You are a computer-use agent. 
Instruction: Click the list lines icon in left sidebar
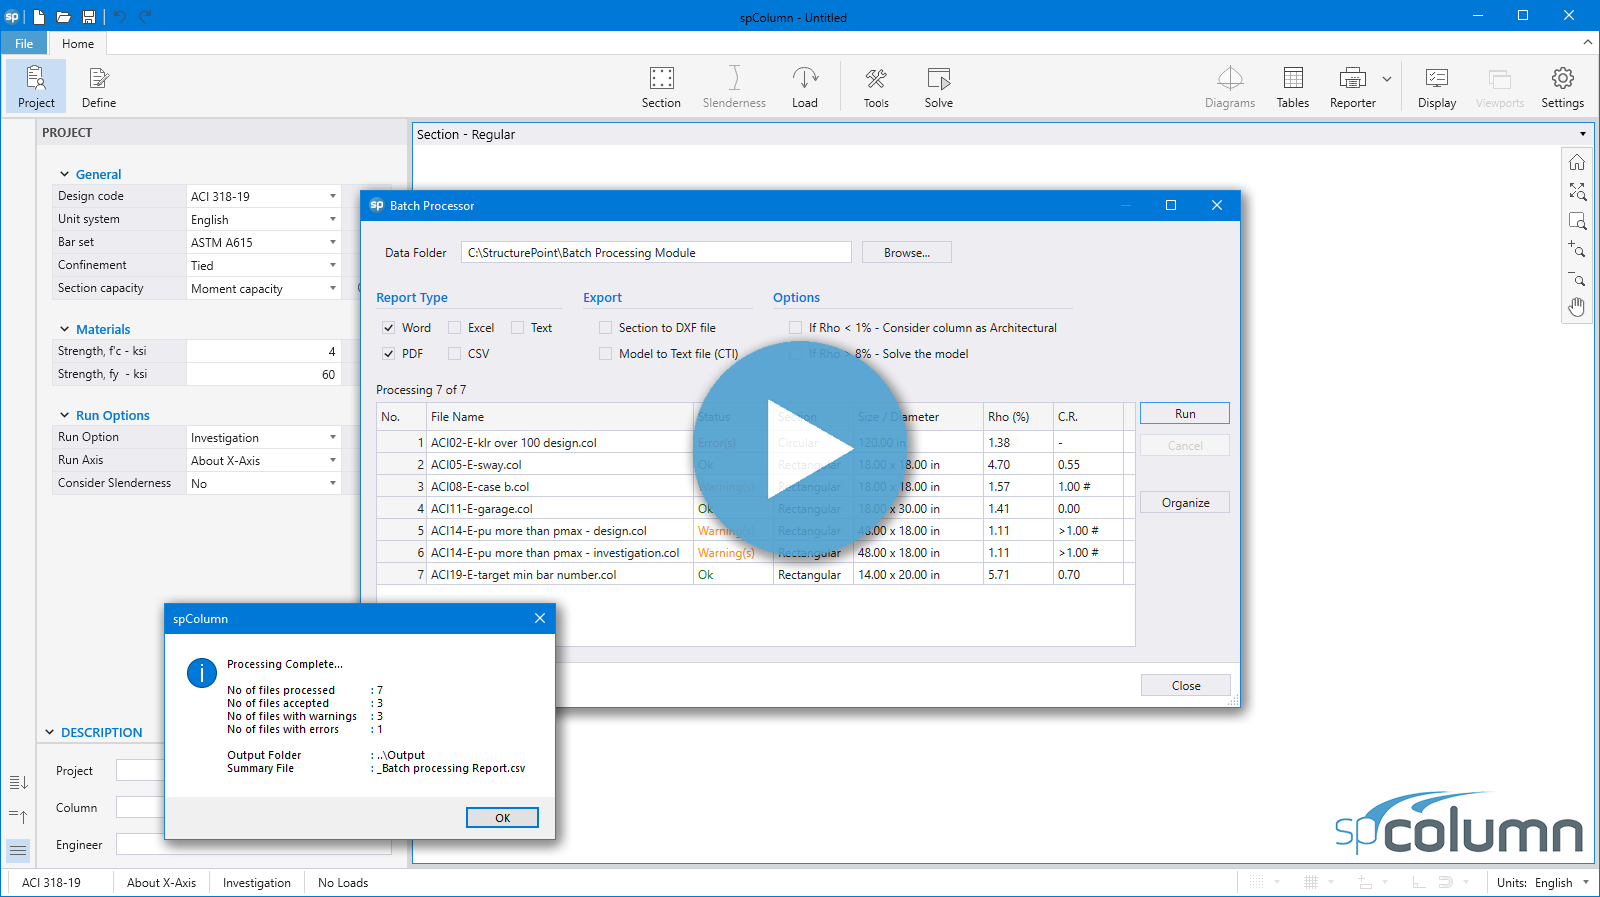coord(18,850)
